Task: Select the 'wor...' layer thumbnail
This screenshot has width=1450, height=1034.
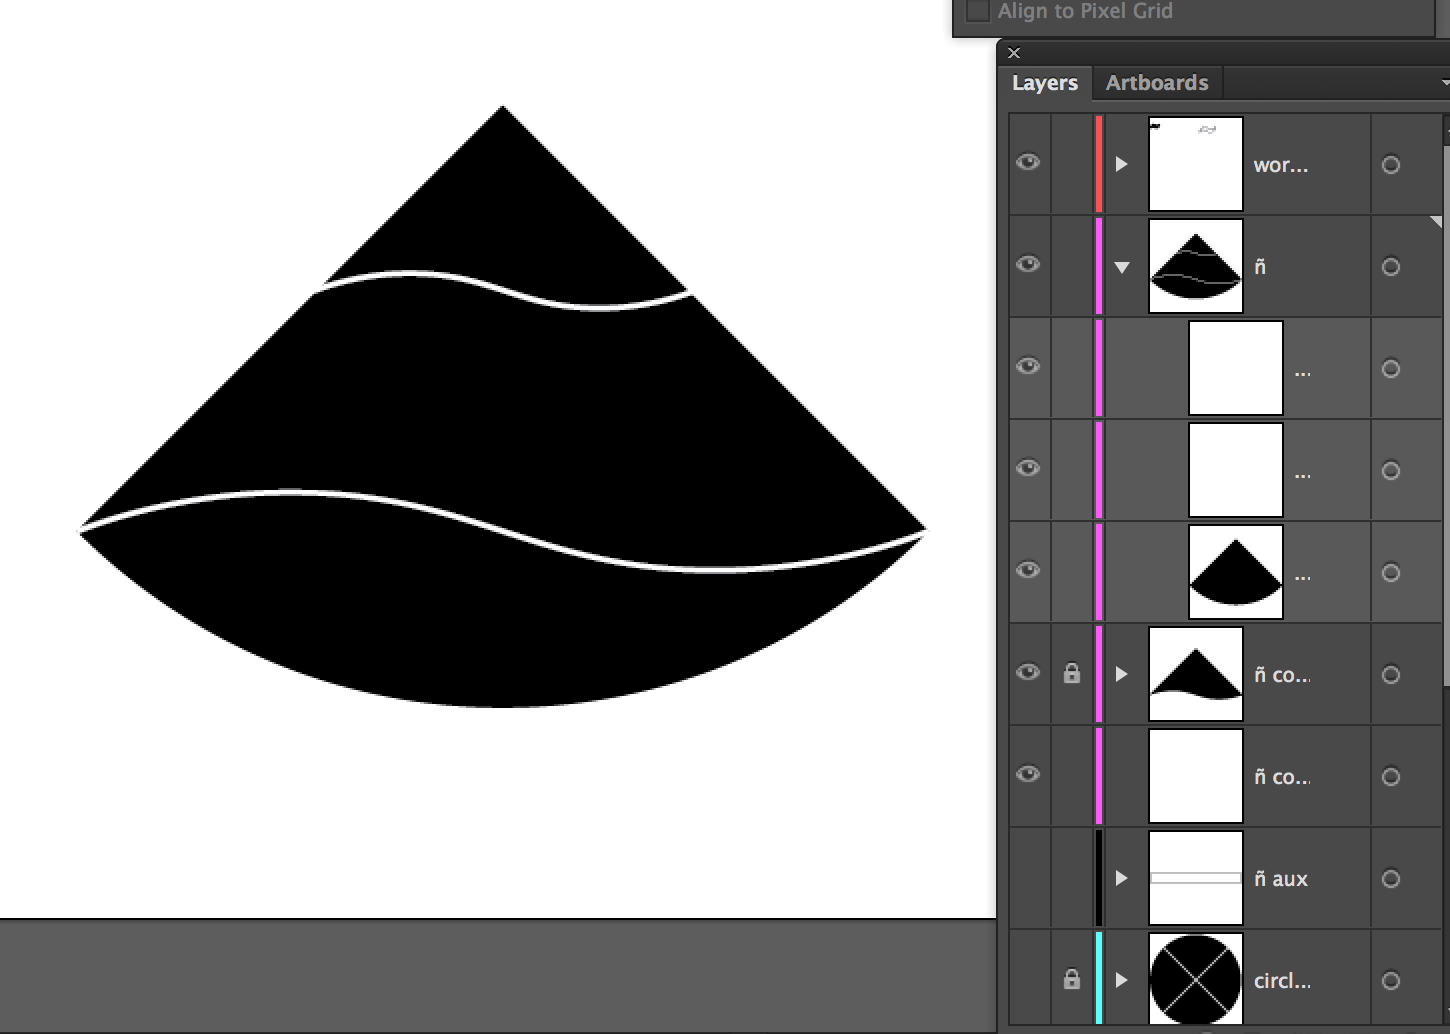Action: pyautogui.click(x=1196, y=164)
